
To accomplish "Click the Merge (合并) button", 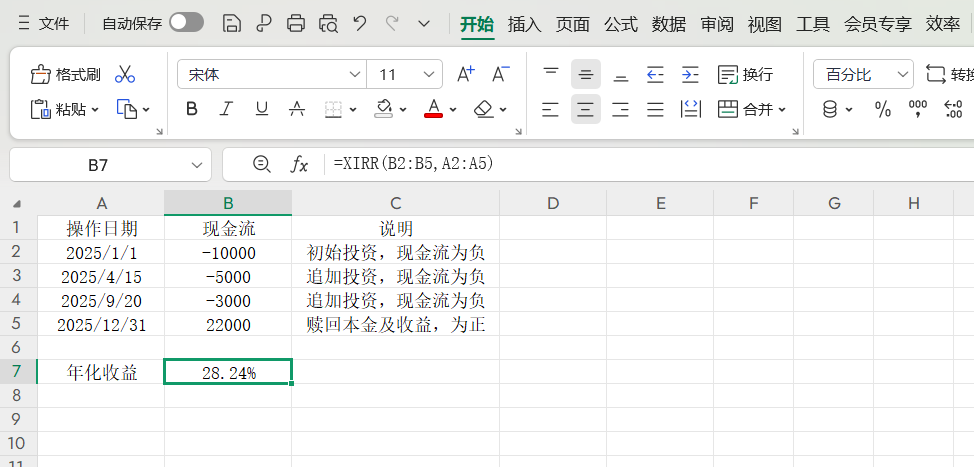I will pyautogui.click(x=752, y=109).
